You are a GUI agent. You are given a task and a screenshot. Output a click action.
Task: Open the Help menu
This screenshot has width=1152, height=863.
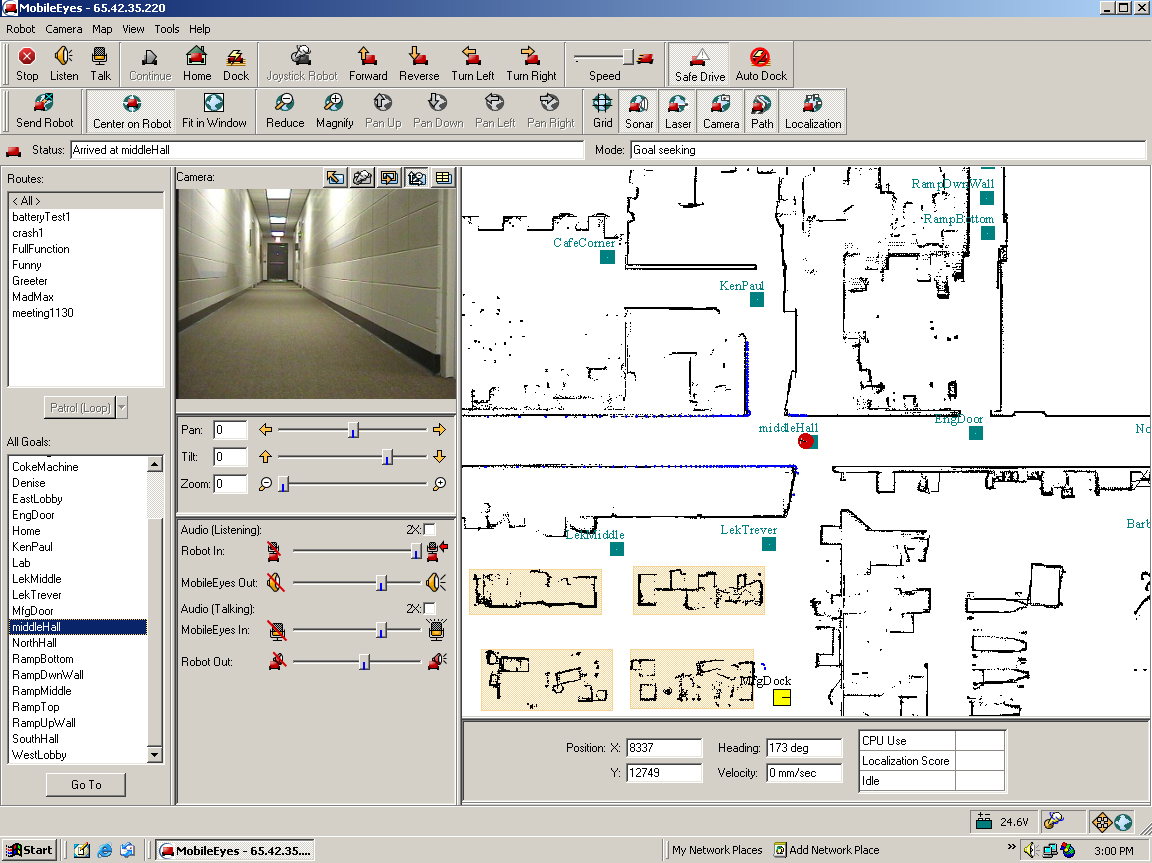point(200,29)
